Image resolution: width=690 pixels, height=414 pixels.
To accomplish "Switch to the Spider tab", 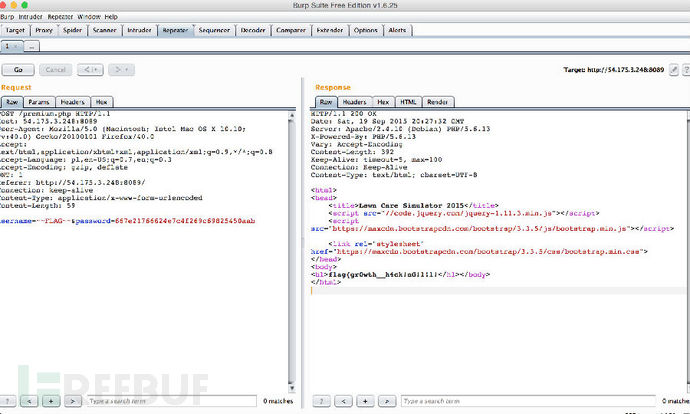I will 73,30.
